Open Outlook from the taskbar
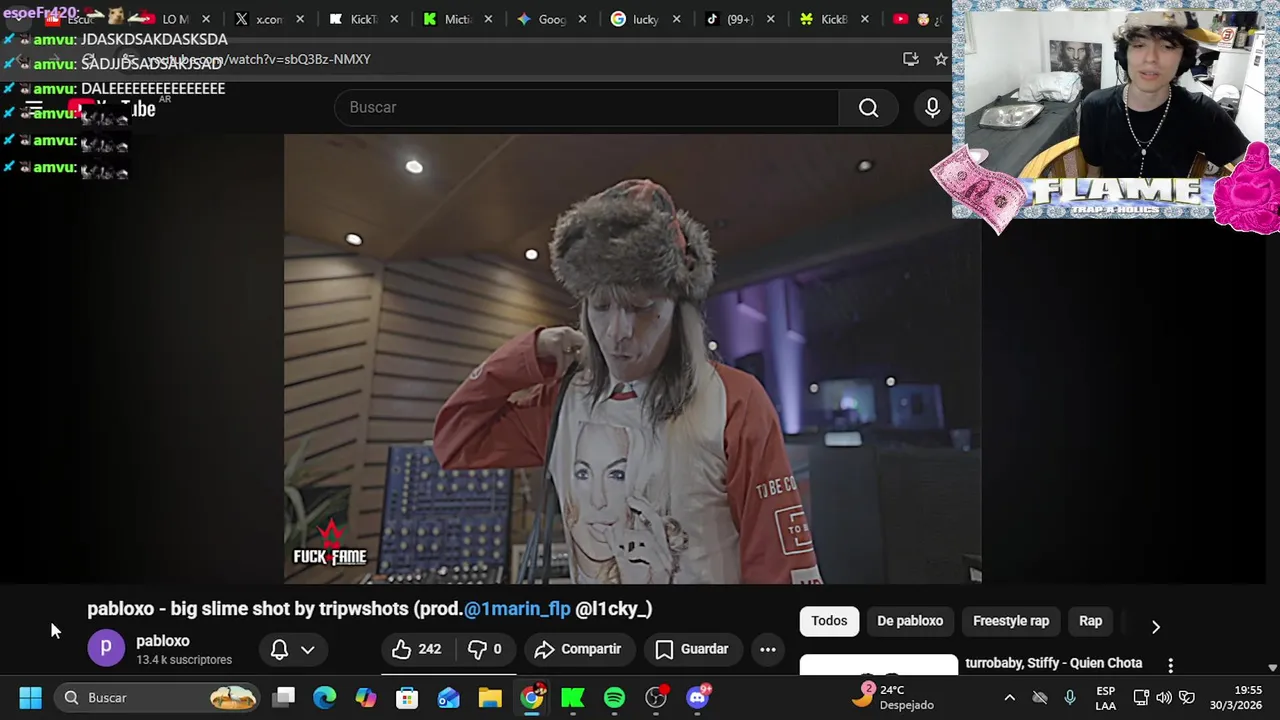This screenshot has width=1280, height=720. [x=448, y=697]
